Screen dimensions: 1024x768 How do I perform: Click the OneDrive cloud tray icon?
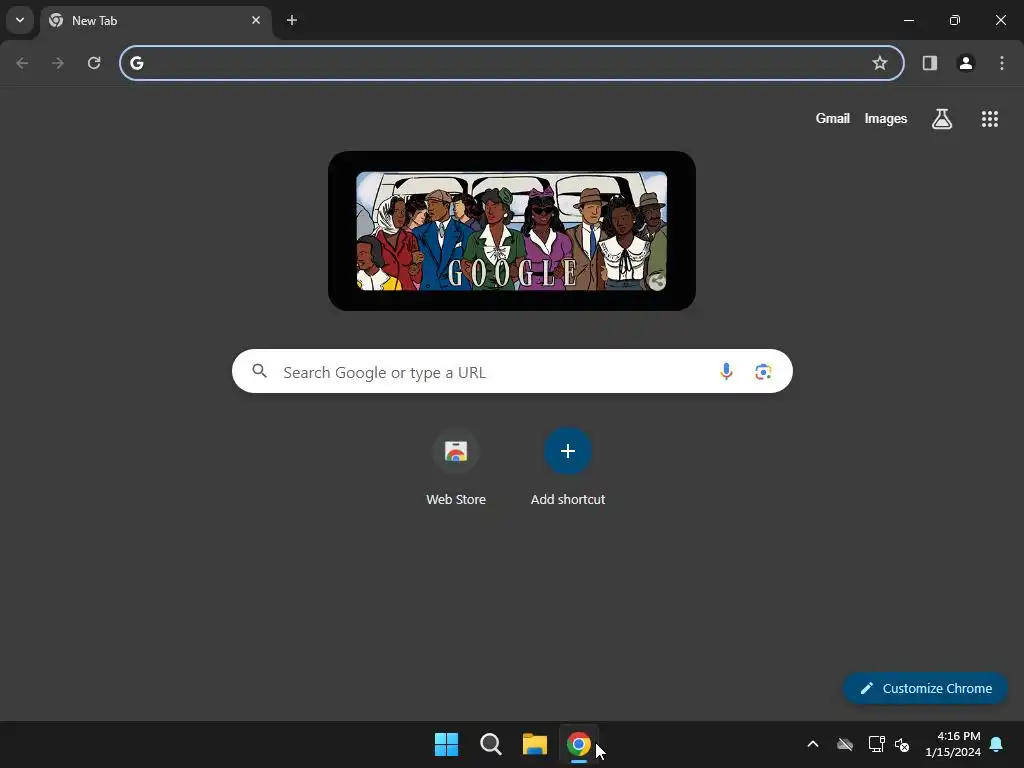pos(844,744)
